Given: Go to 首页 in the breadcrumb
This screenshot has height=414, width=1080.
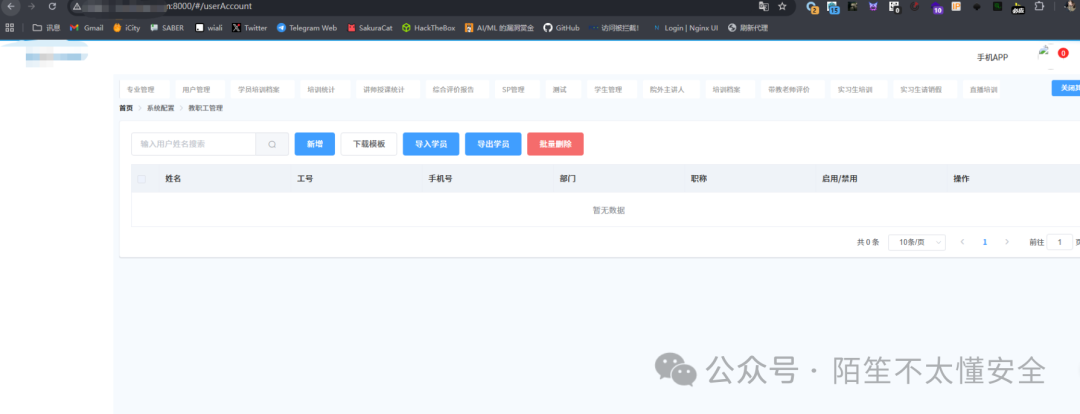Looking at the screenshot, I should pos(126,108).
